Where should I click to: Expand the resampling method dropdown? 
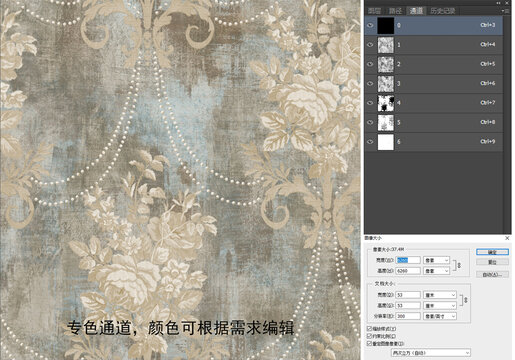tap(431, 352)
